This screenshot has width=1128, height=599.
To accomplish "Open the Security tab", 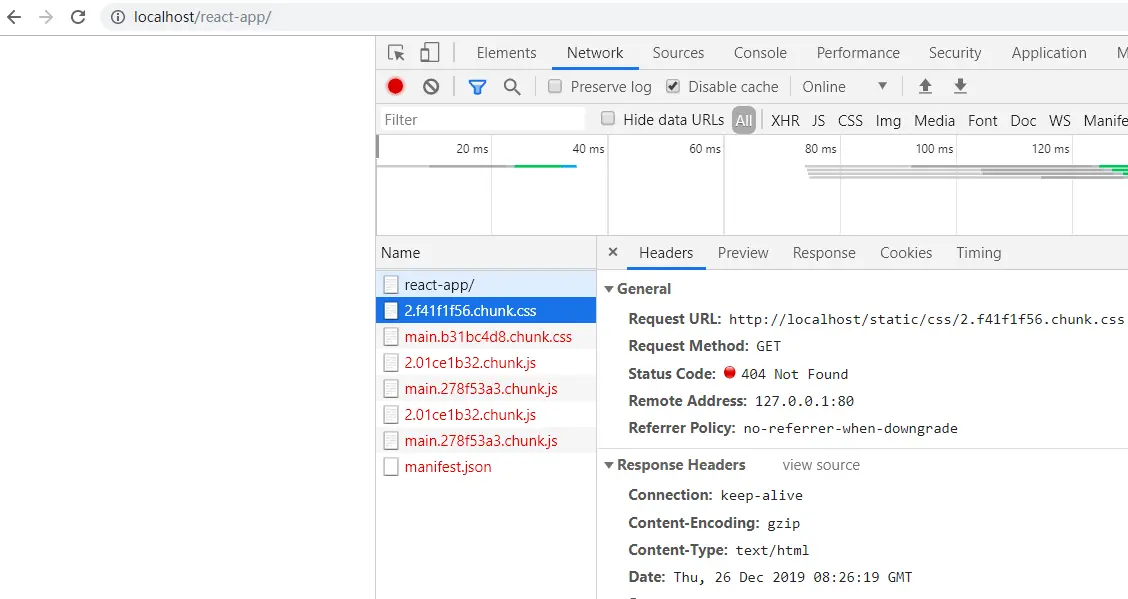I will pos(955,52).
